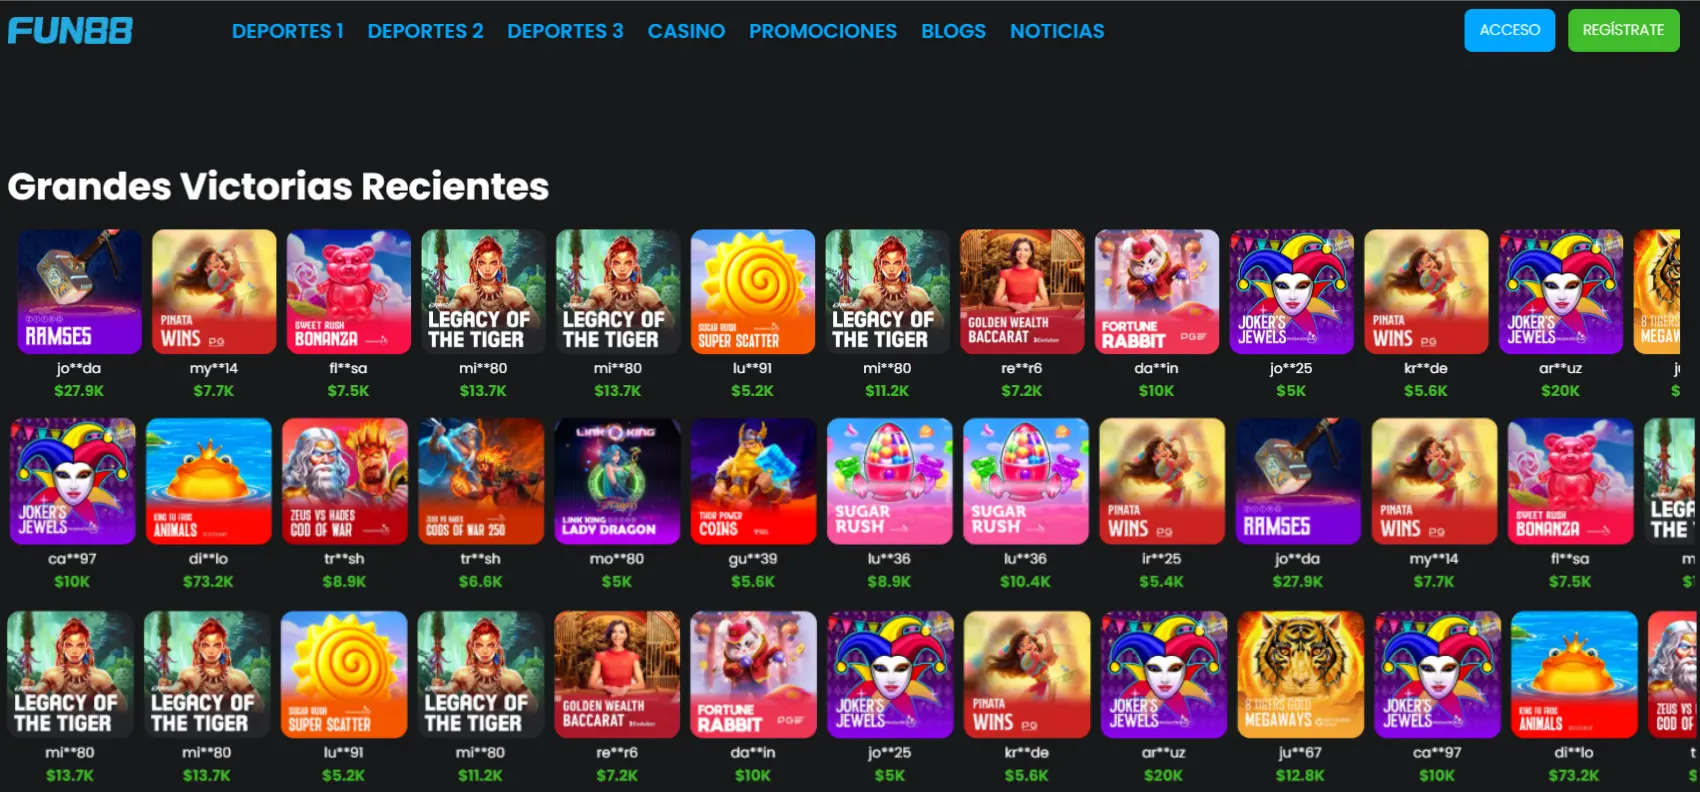
Task: Open the King Fu Frog Animals tile won by di**lo $73.2K
Action: tap(208, 481)
